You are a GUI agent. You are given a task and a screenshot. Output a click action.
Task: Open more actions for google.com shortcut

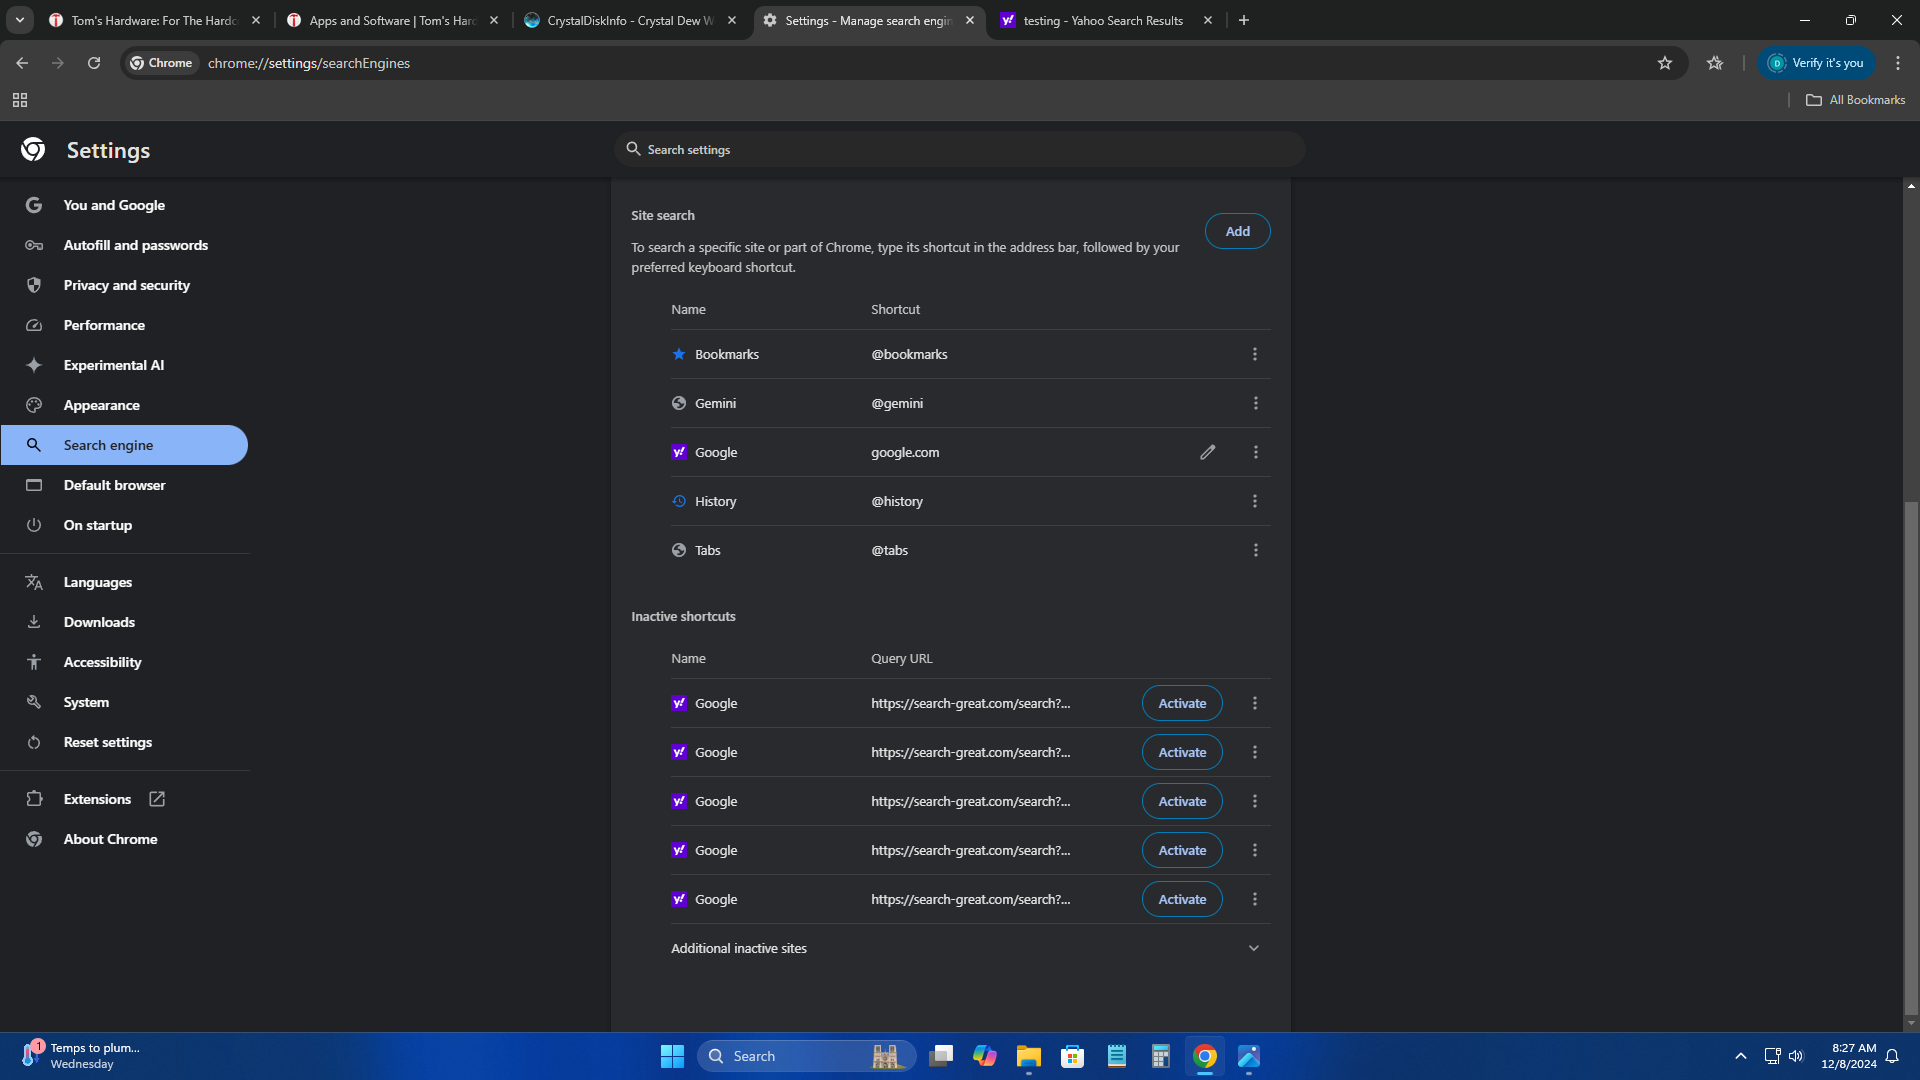[x=1255, y=452]
